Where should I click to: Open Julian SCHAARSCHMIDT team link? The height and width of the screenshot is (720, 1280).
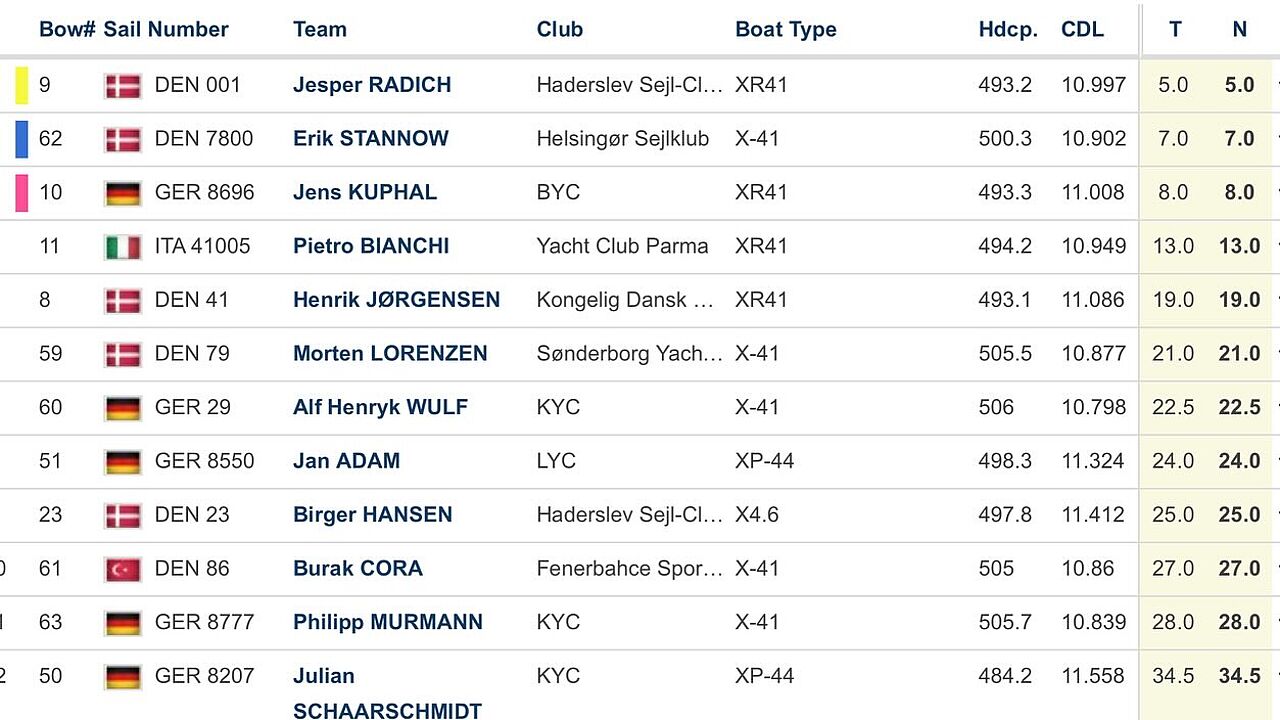click(387, 693)
